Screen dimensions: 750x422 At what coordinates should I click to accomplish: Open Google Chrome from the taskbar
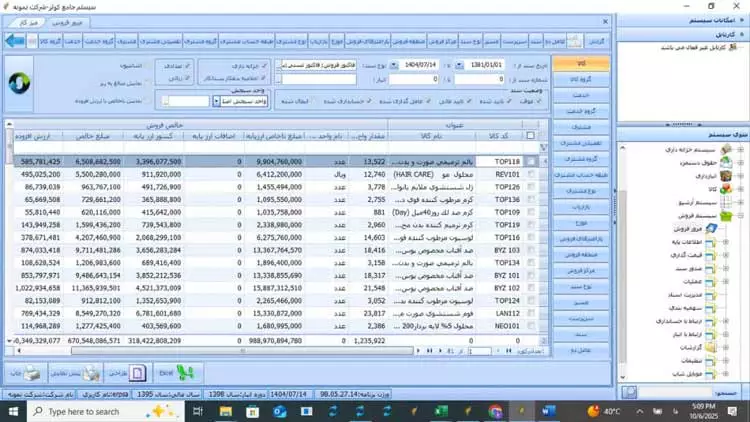click(x=495, y=411)
